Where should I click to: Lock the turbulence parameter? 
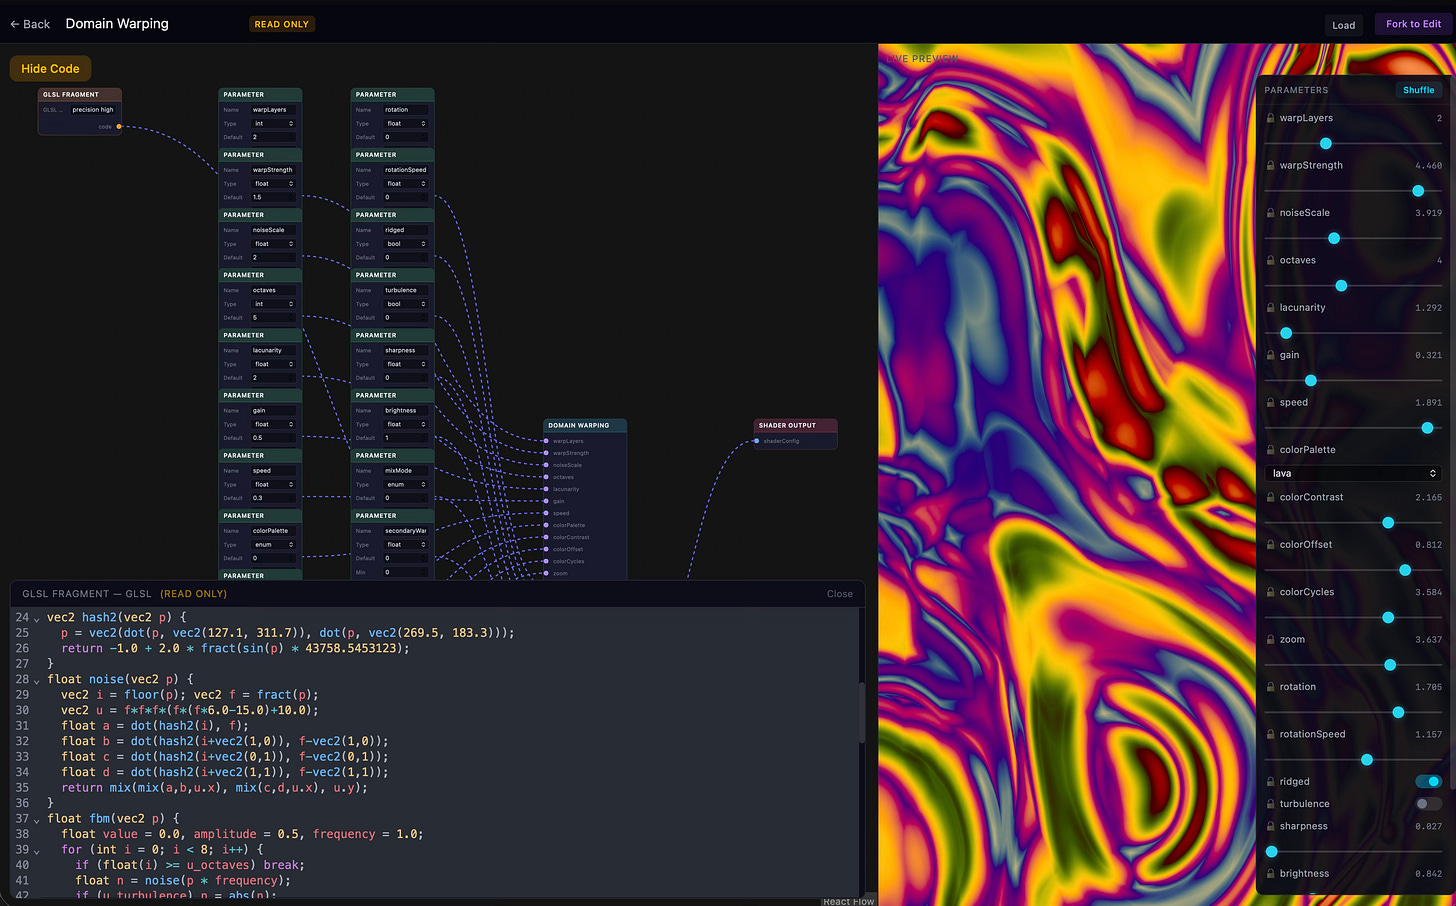pyautogui.click(x=1270, y=804)
